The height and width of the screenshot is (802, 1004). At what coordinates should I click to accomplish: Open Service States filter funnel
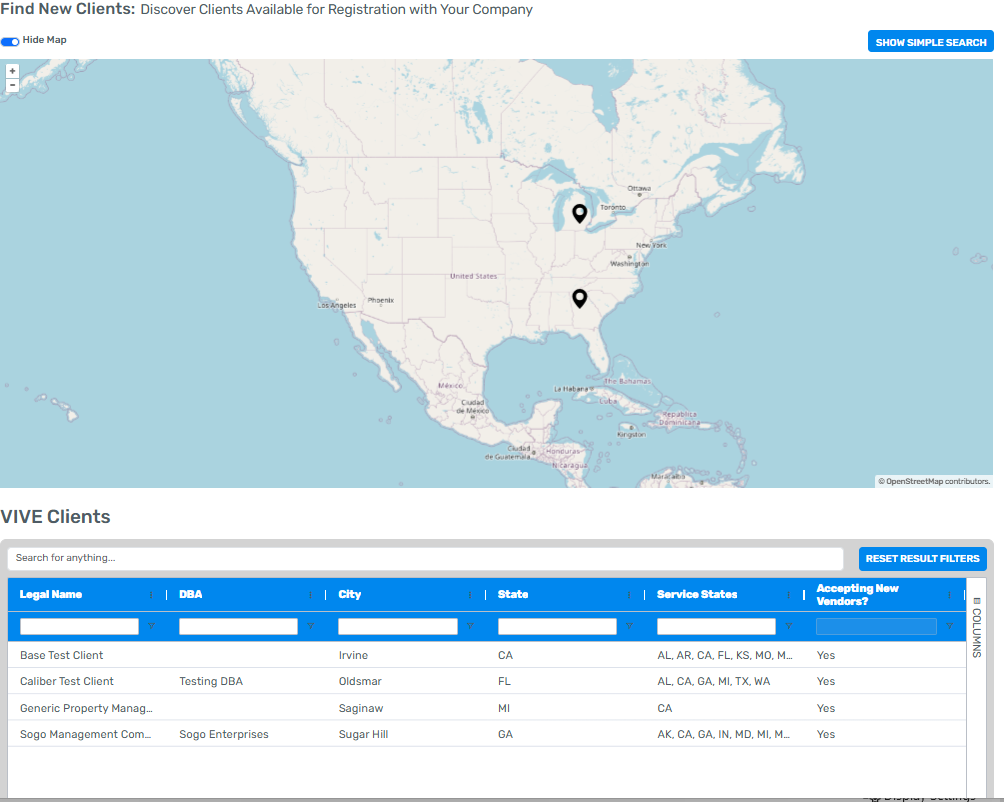[x=789, y=626]
